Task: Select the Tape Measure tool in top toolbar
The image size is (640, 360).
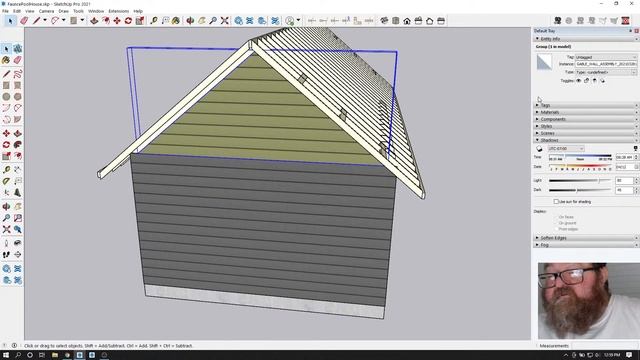Action: [x=154, y=20]
